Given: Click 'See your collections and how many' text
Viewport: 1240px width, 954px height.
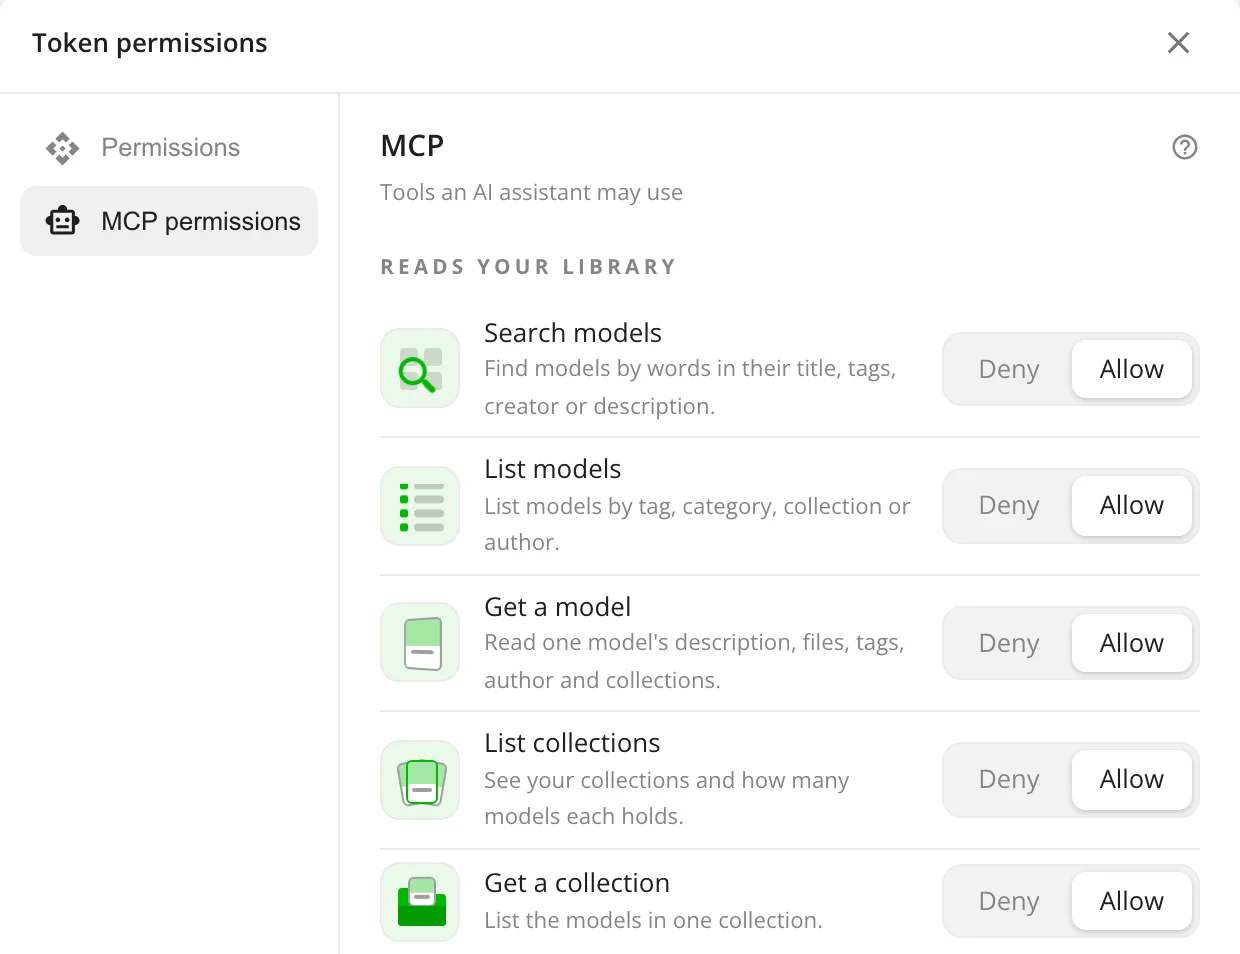Looking at the screenshot, I should coord(667,798).
